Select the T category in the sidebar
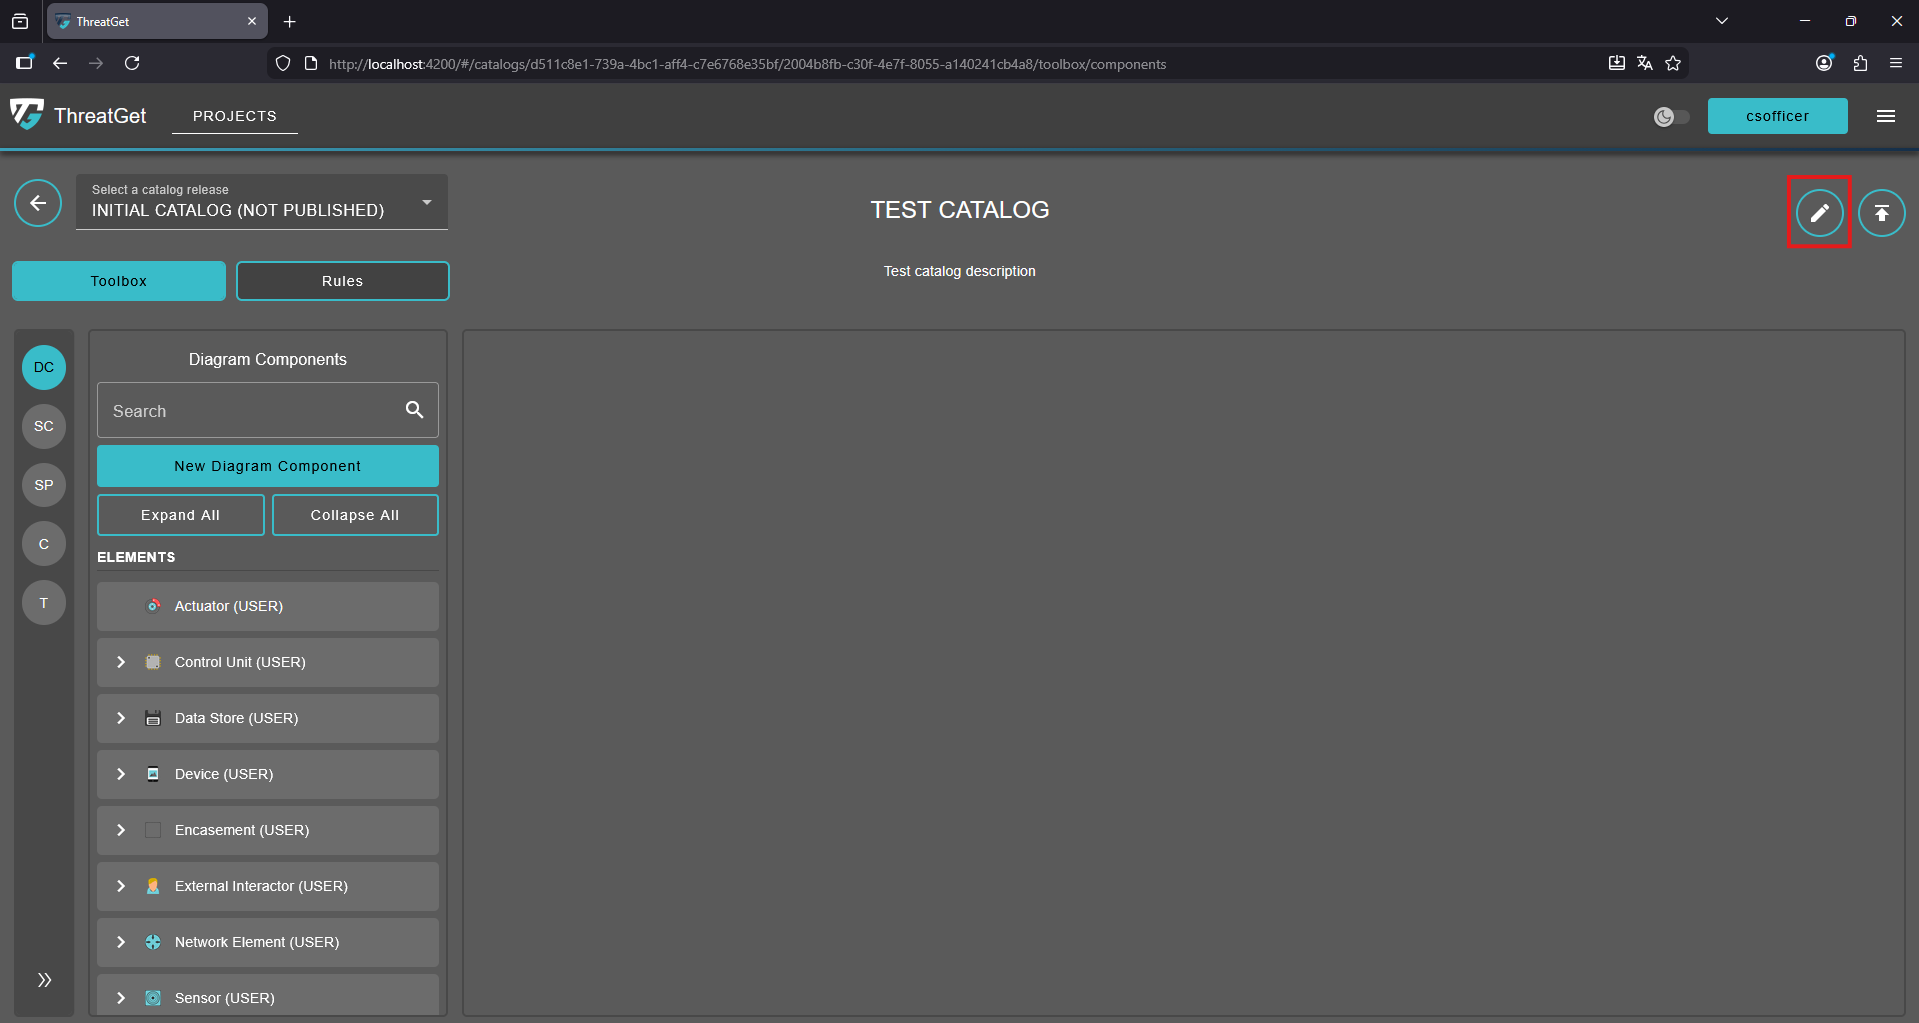This screenshot has width=1919, height=1023. point(43,602)
